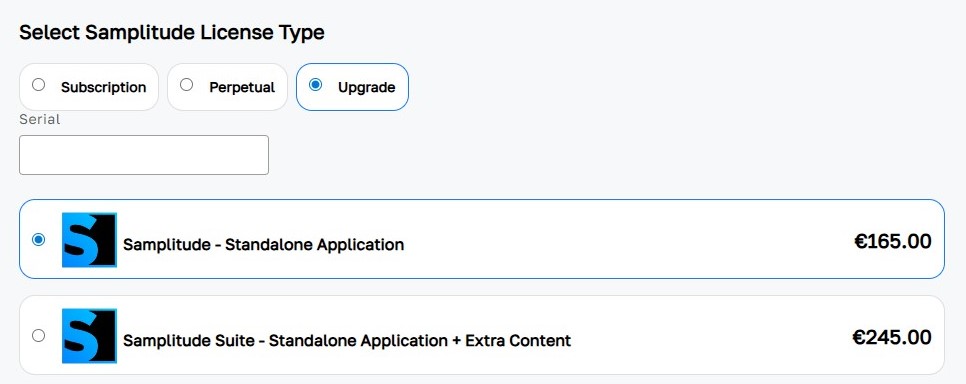The image size is (966, 384).
Task: Click the Perpetual label text
Action: (x=242, y=88)
